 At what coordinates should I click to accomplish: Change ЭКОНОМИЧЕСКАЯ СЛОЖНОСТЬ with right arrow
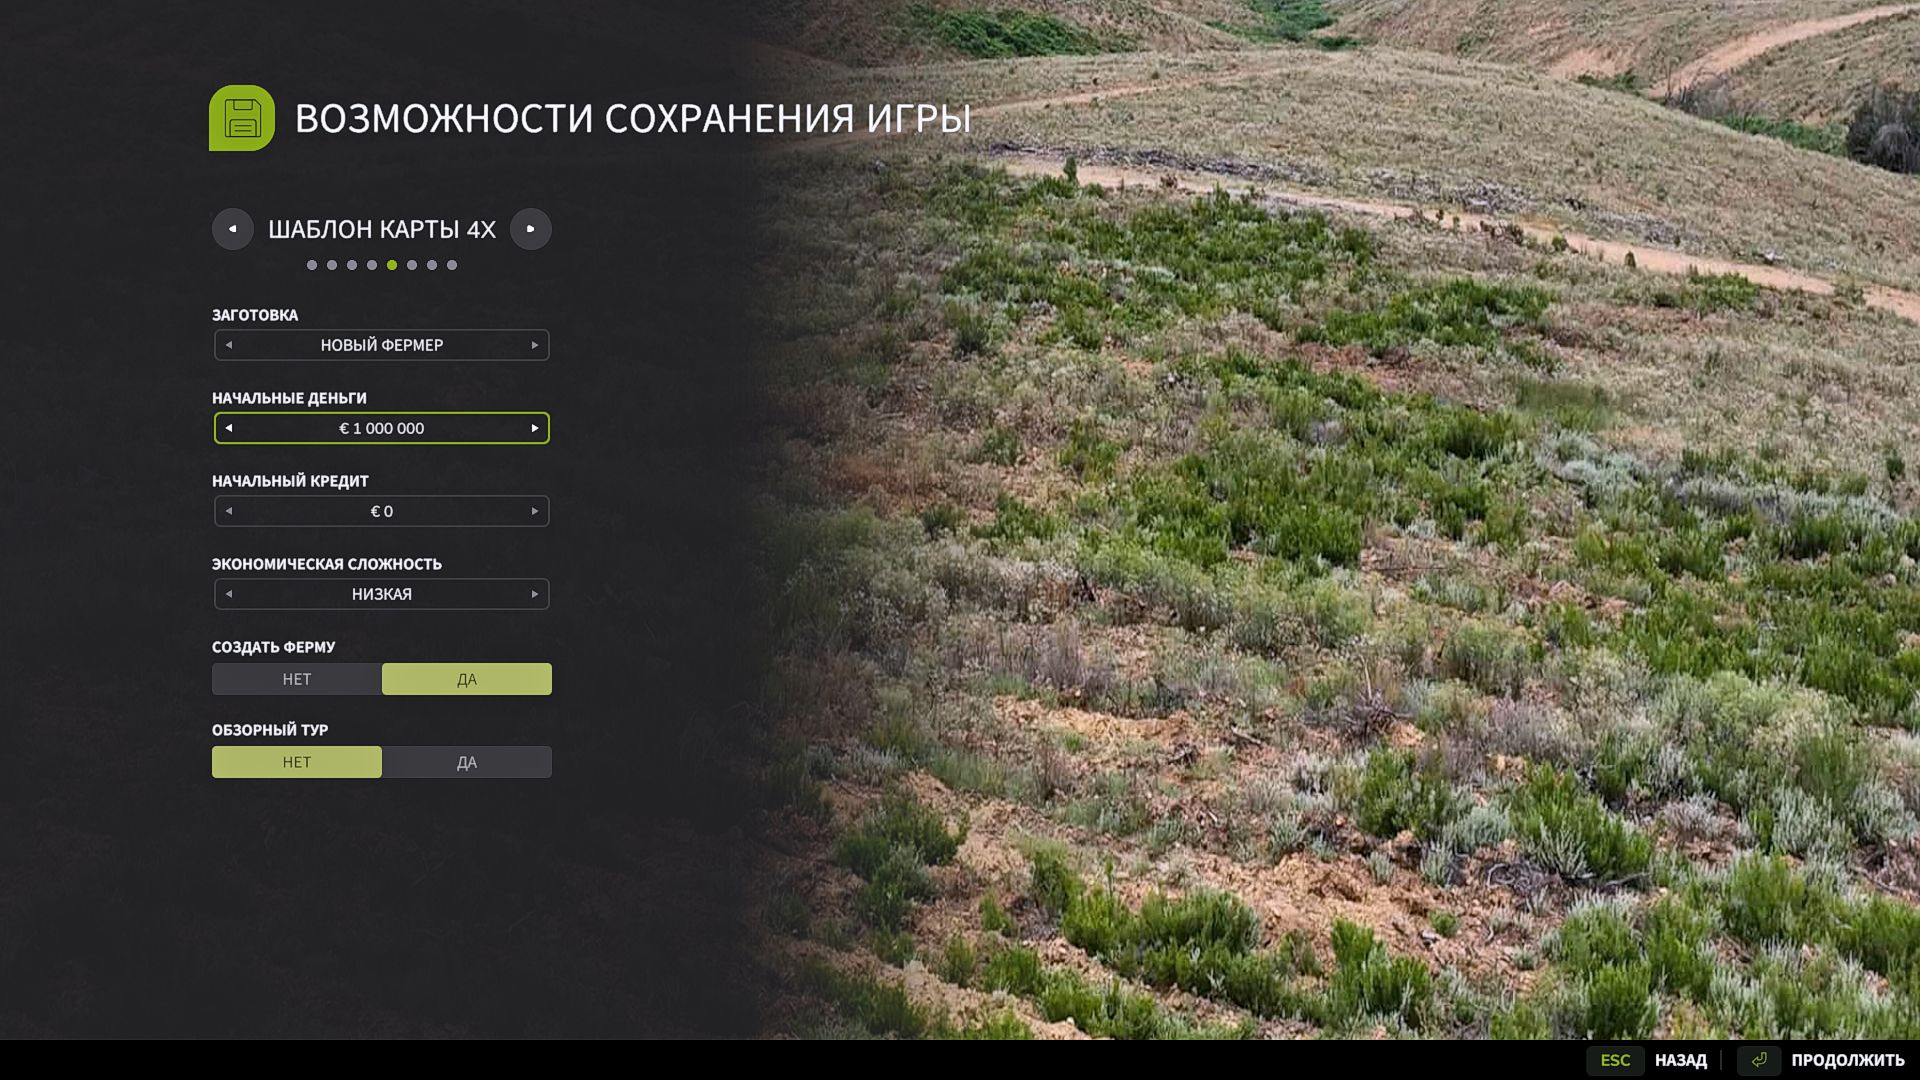(535, 594)
